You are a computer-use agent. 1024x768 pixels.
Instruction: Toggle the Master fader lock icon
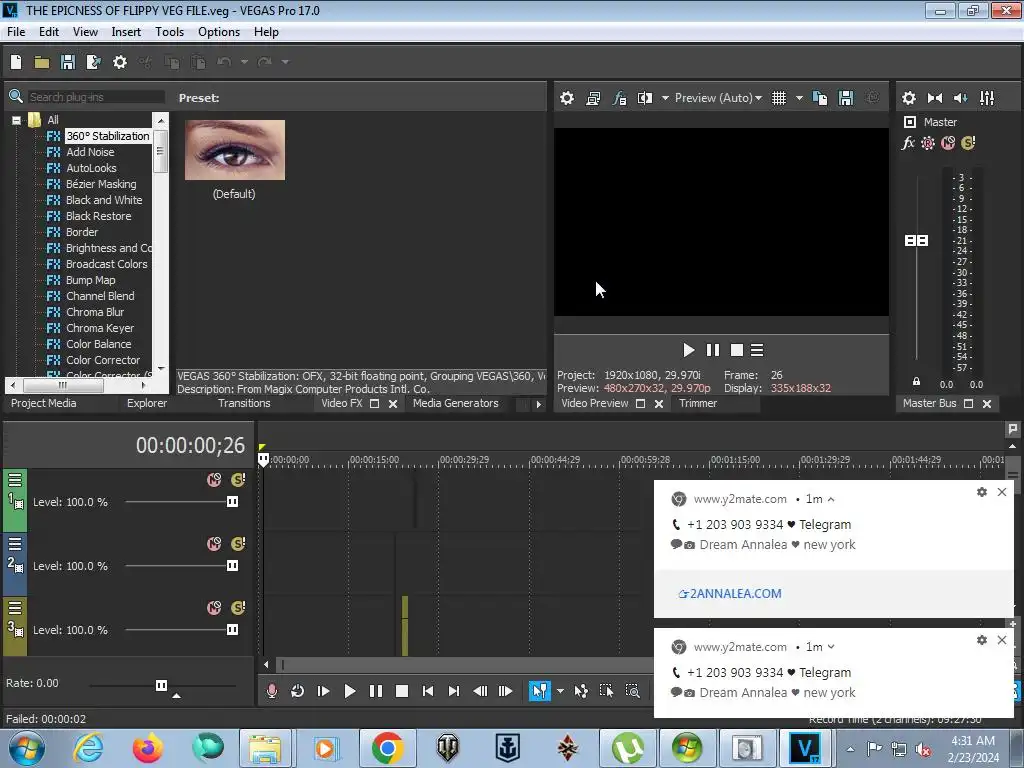coord(916,381)
